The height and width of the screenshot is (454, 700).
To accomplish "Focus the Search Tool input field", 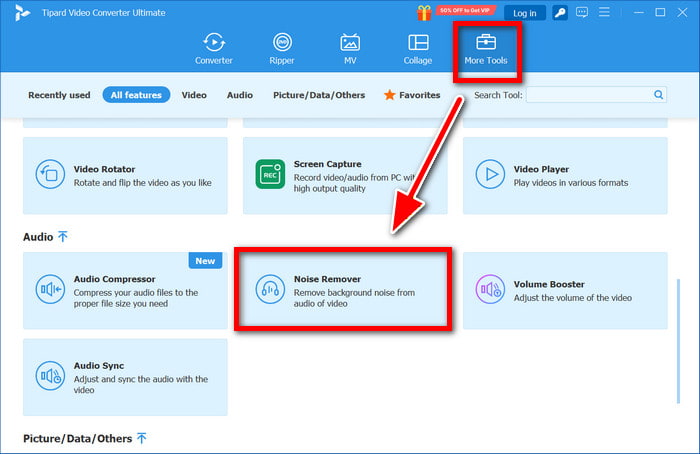I will click(x=588, y=95).
